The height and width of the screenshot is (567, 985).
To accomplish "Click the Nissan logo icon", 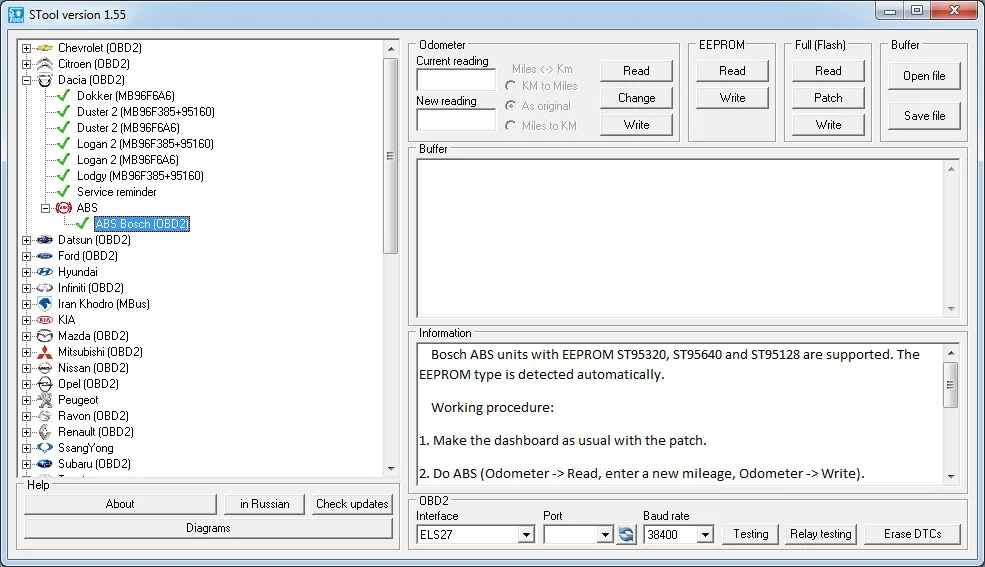I will 45,368.
